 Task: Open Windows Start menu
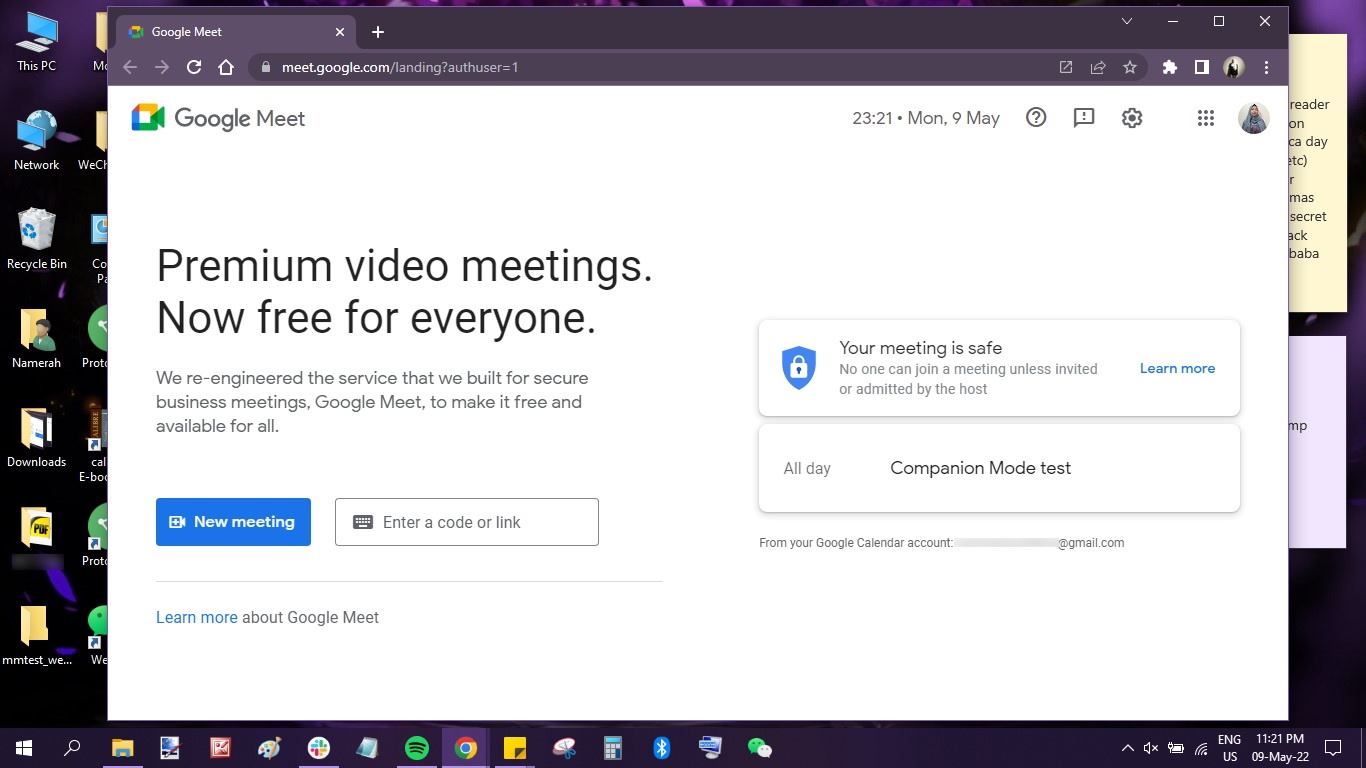point(24,747)
